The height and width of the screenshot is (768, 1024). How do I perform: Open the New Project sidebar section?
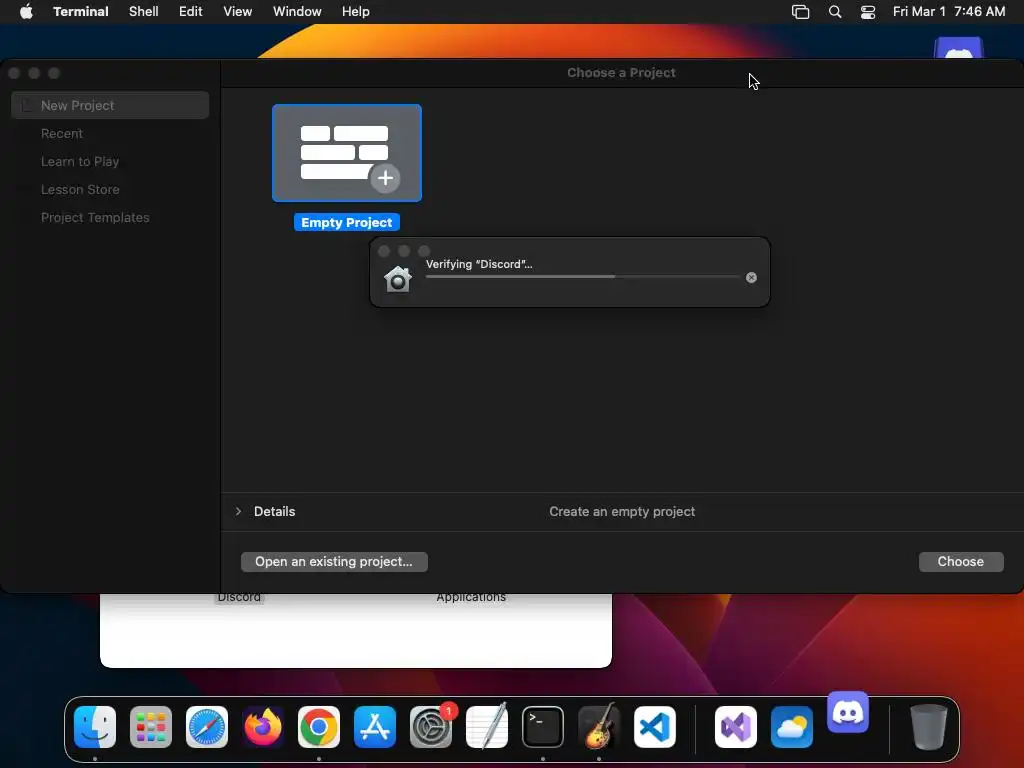pos(110,105)
